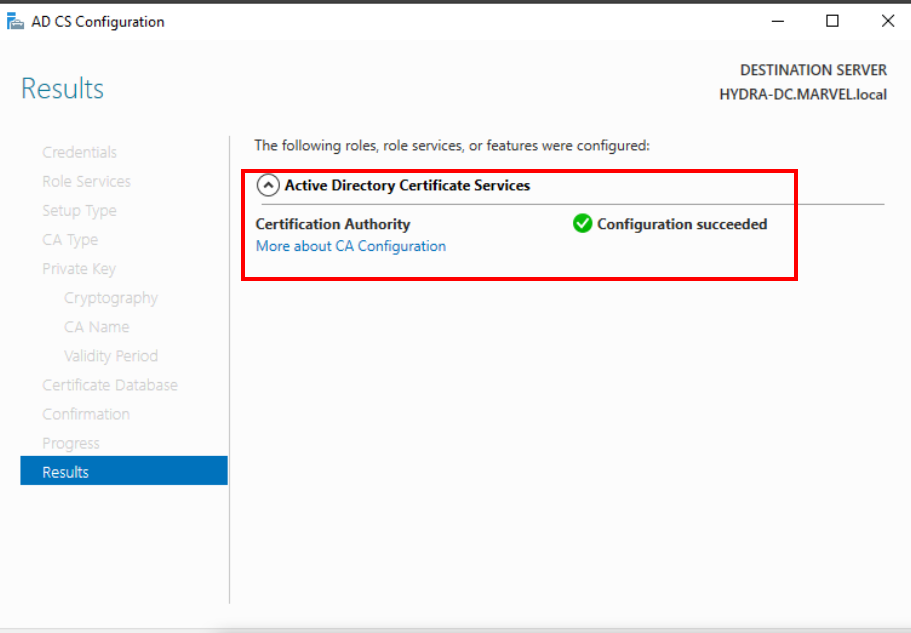Screen dimensions: 911x633
Task: Click the AD CS Configuration title bar icon
Action: coord(15,21)
